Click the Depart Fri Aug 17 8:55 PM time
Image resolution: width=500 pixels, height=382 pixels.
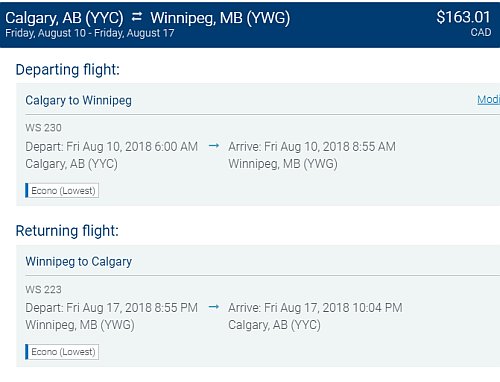pyautogui.click(x=112, y=308)
